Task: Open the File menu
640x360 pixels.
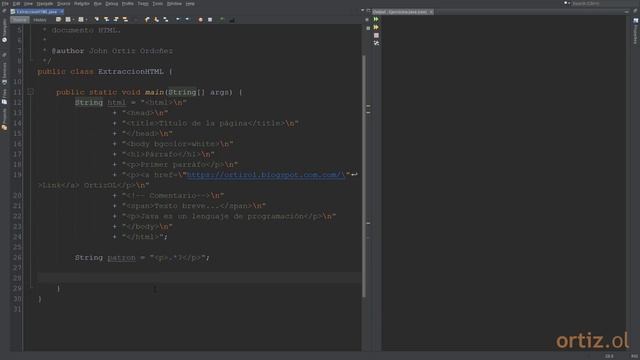Action: pos(5,4)
